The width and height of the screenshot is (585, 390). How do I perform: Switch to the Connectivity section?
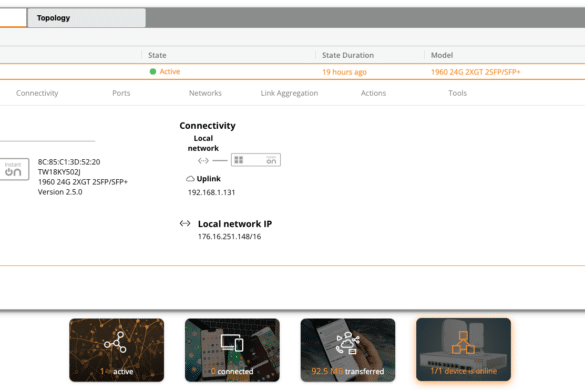37,93
